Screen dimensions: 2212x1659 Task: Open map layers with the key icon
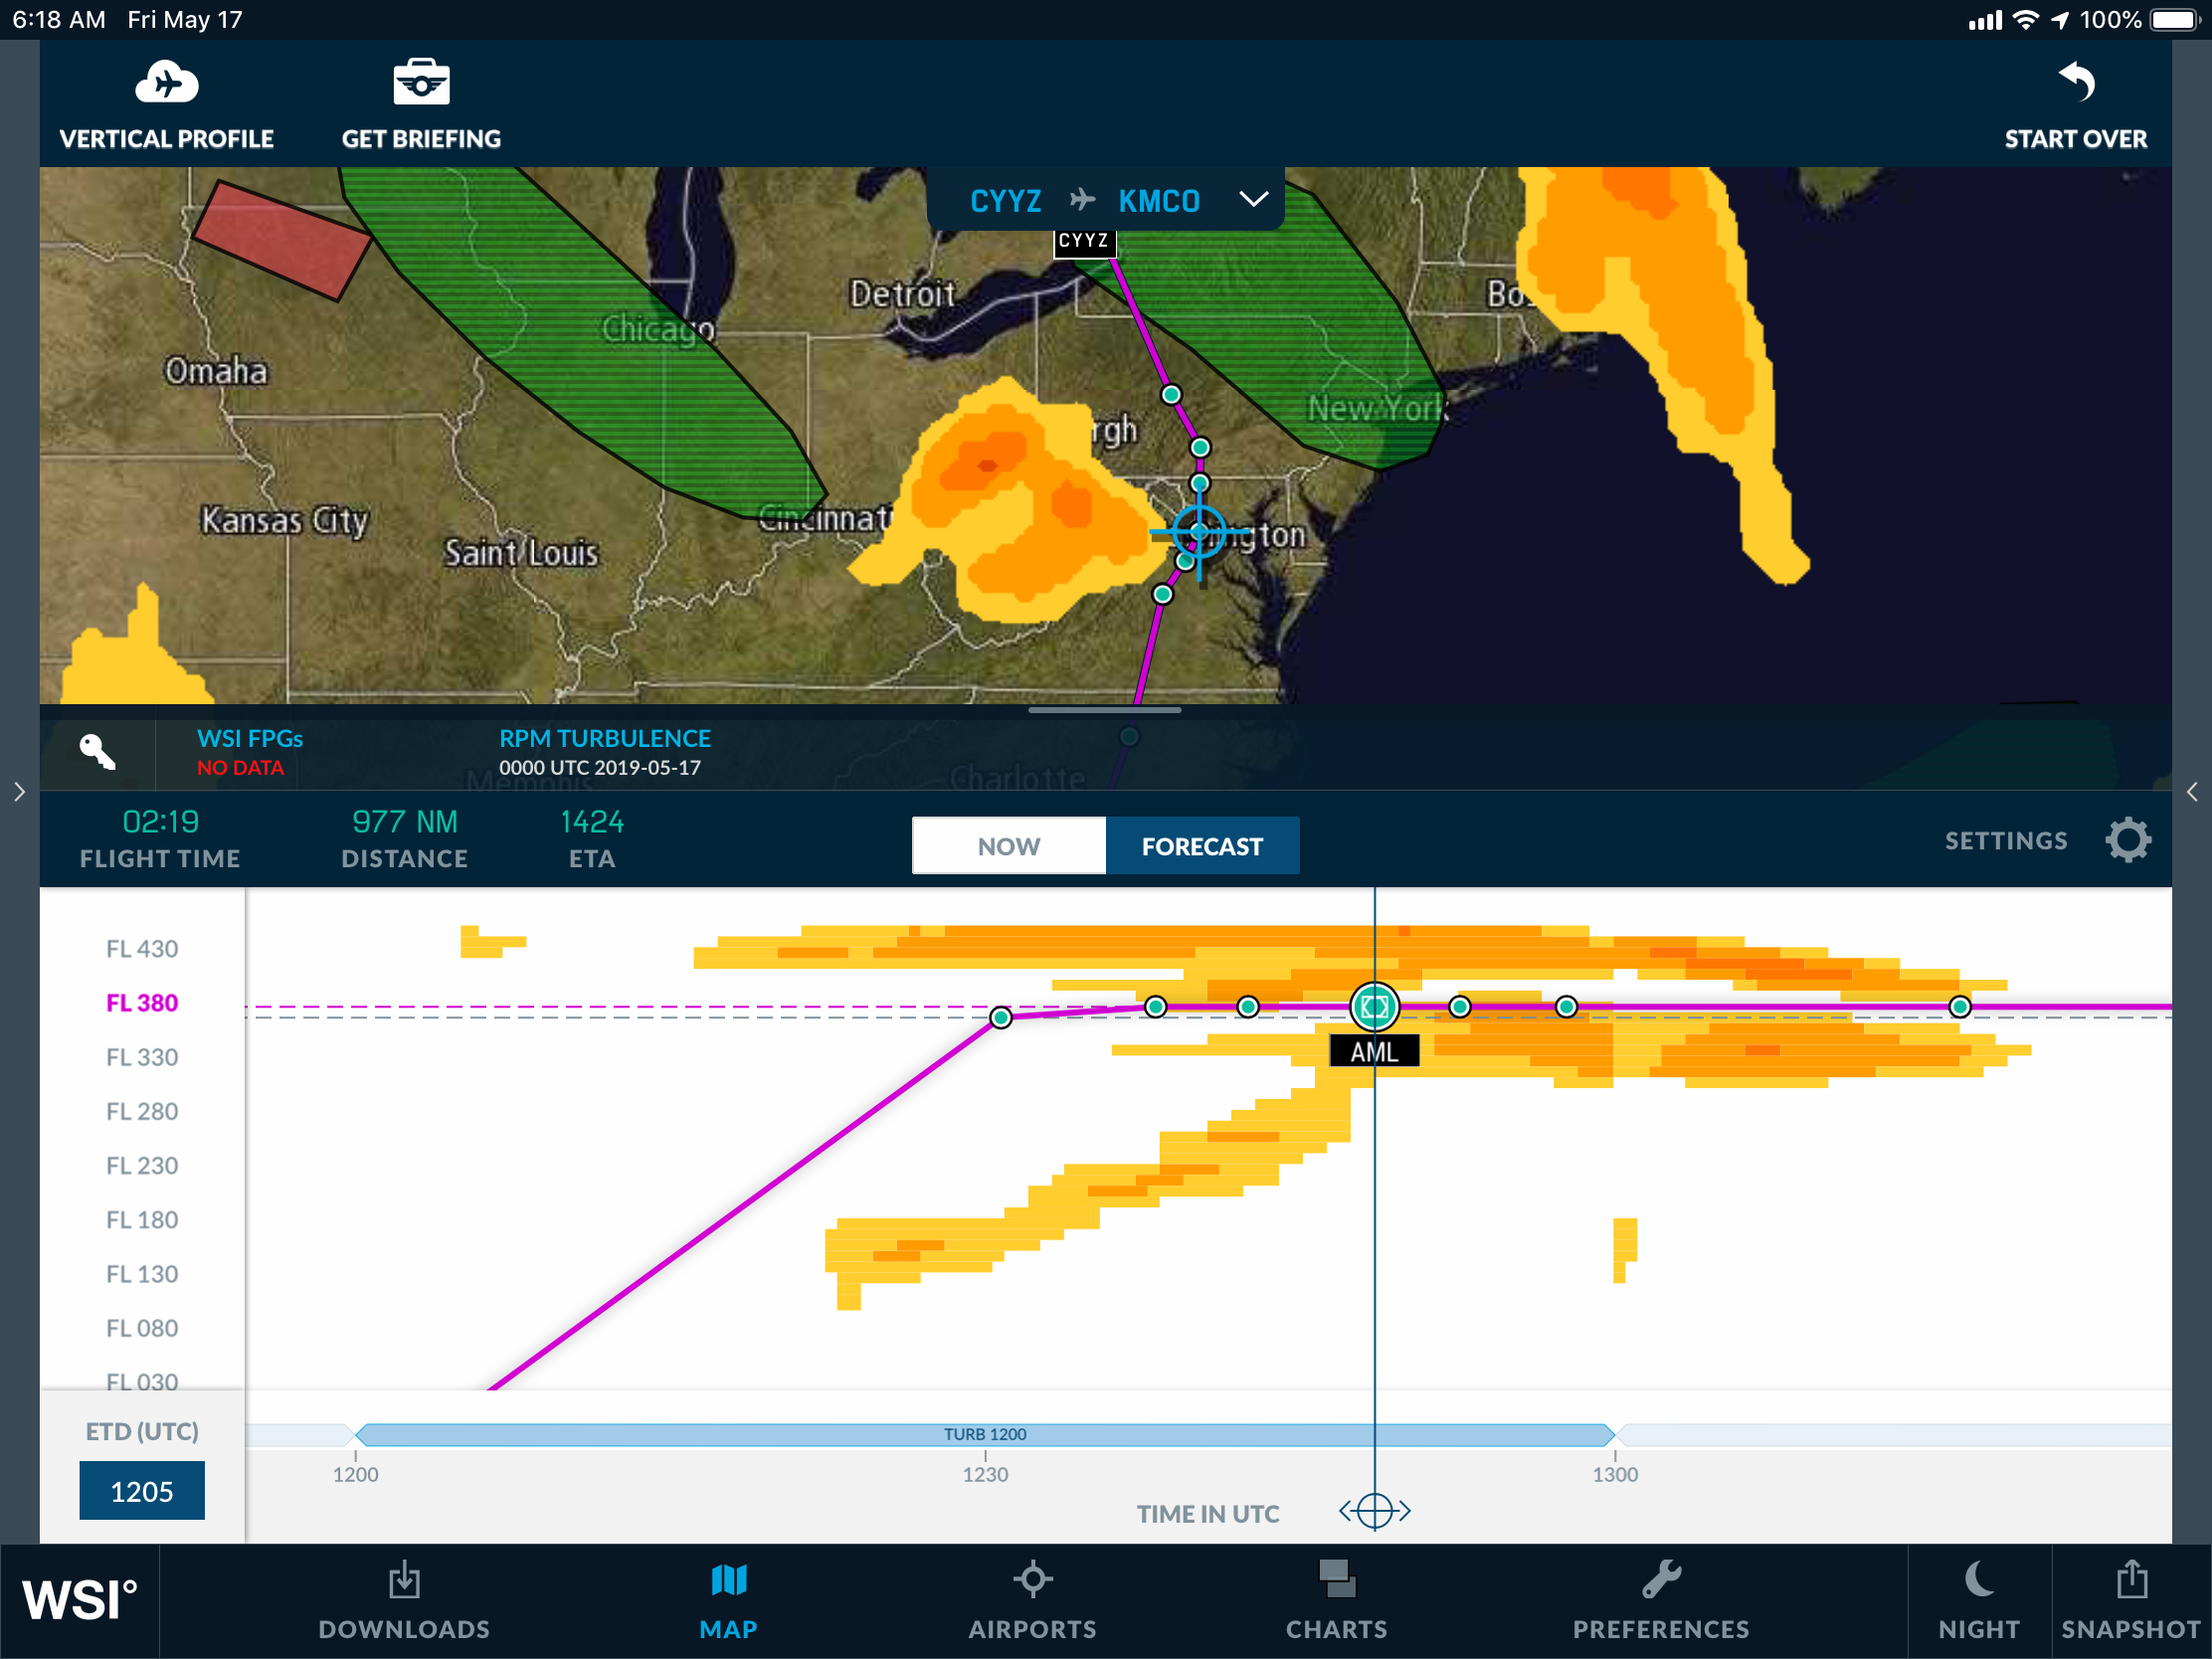click(97, 752)
